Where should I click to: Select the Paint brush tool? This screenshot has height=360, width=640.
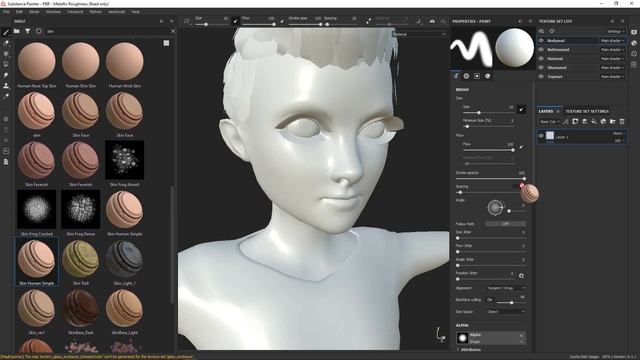click(x=6, y=32)
